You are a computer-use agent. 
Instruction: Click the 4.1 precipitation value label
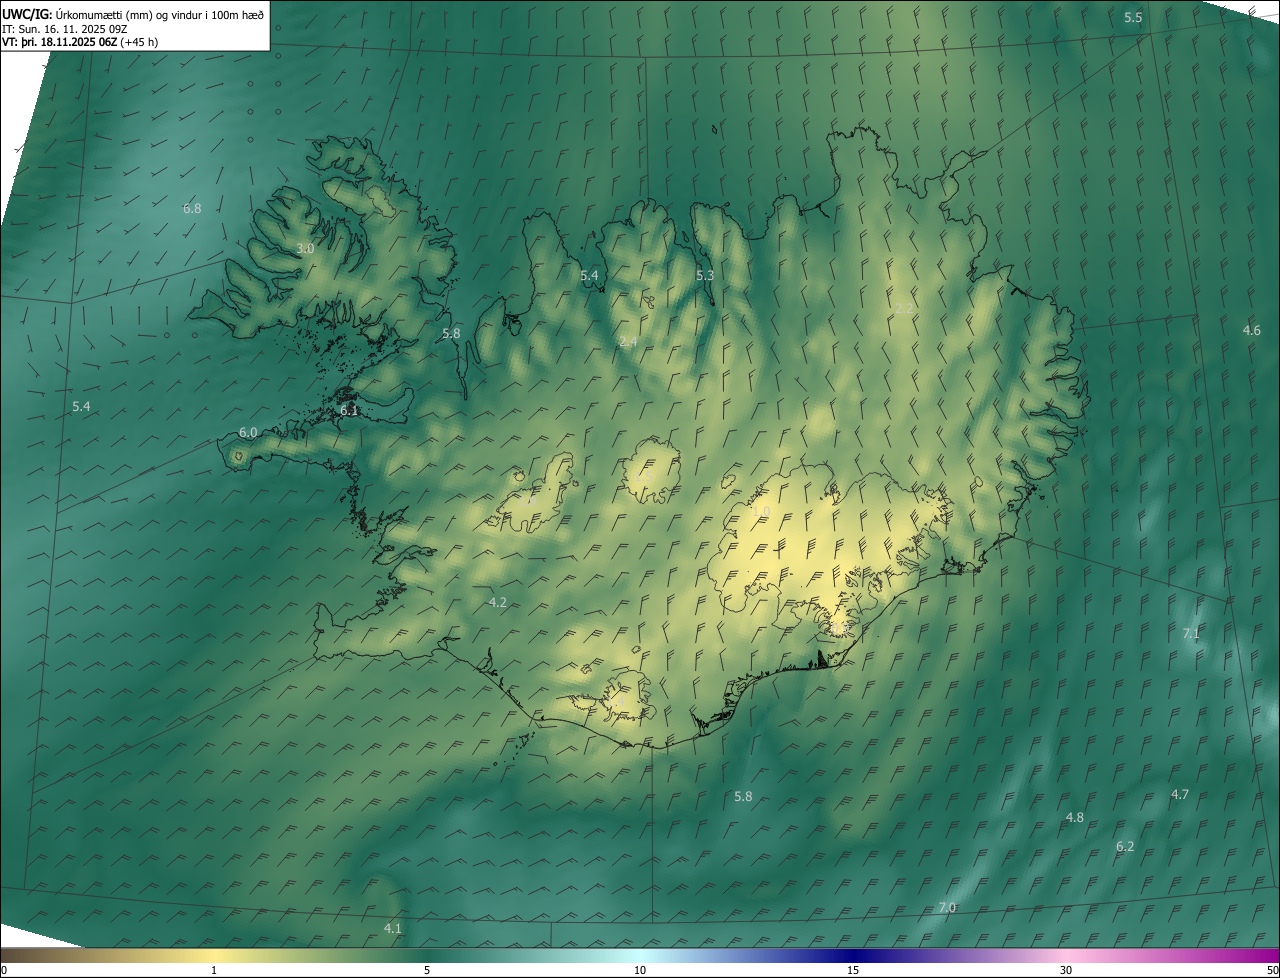point(392,928)
